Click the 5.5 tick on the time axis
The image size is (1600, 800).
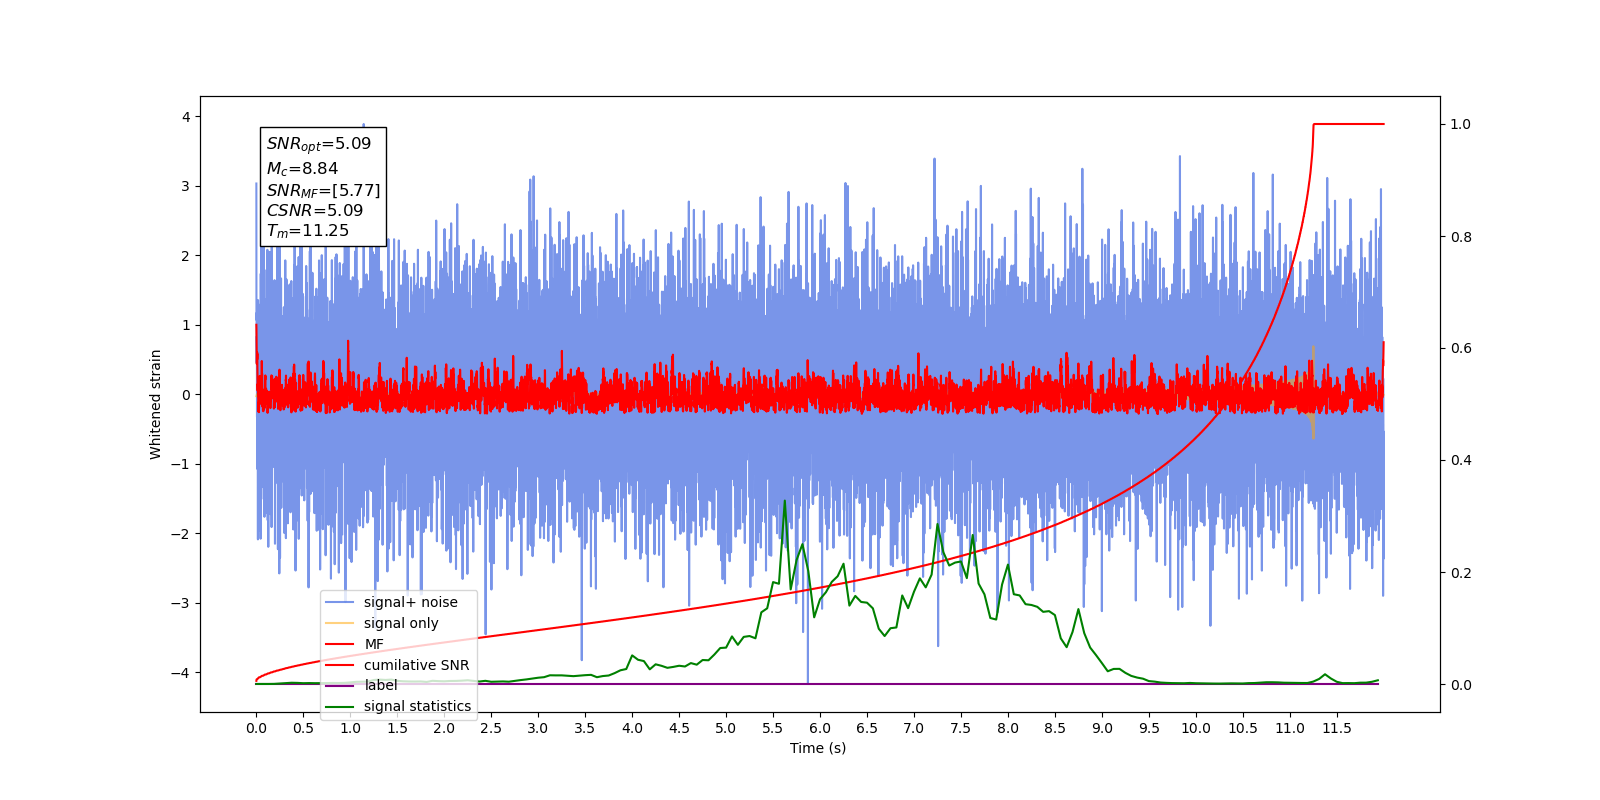coord(773,728)
